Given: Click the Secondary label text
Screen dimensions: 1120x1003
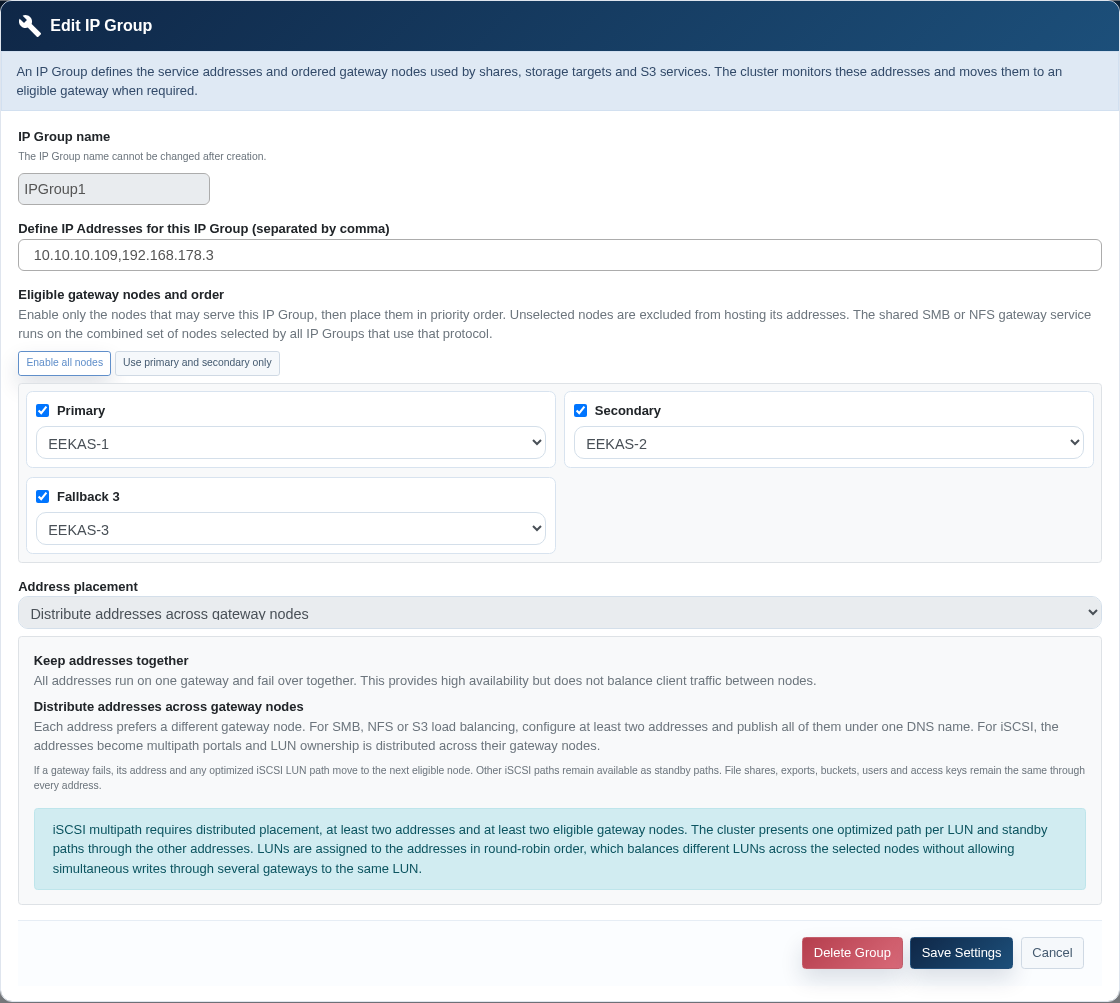Looking at the screenshot, I should (627, 411).
